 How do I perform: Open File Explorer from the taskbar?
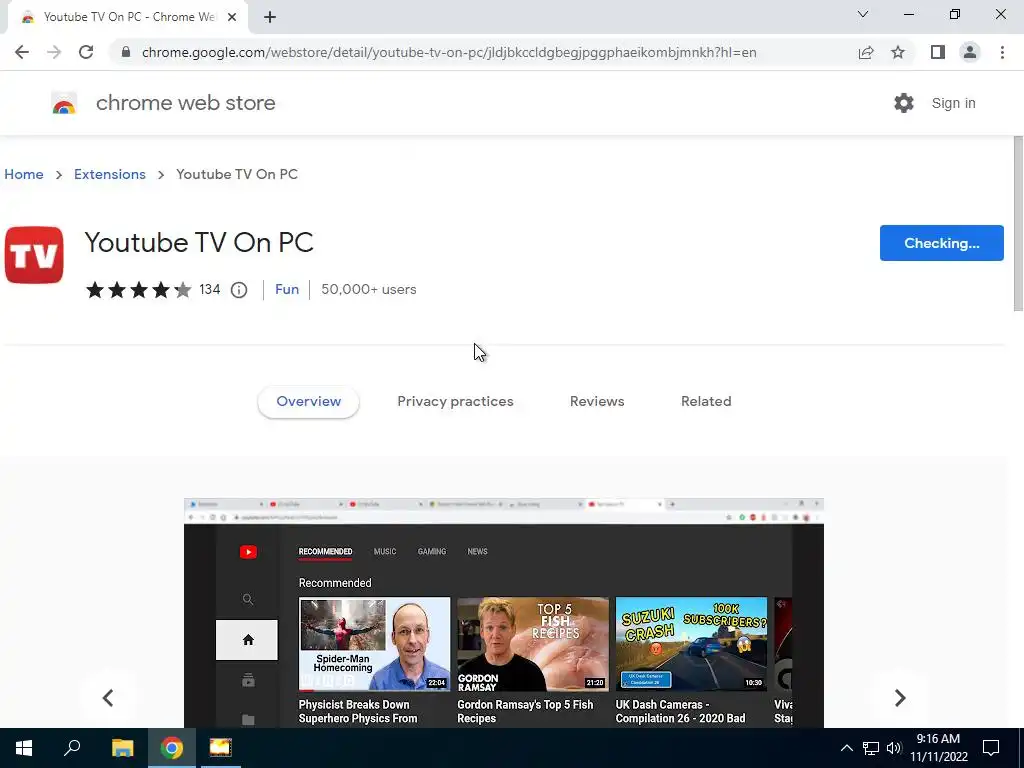coord(122,748)
